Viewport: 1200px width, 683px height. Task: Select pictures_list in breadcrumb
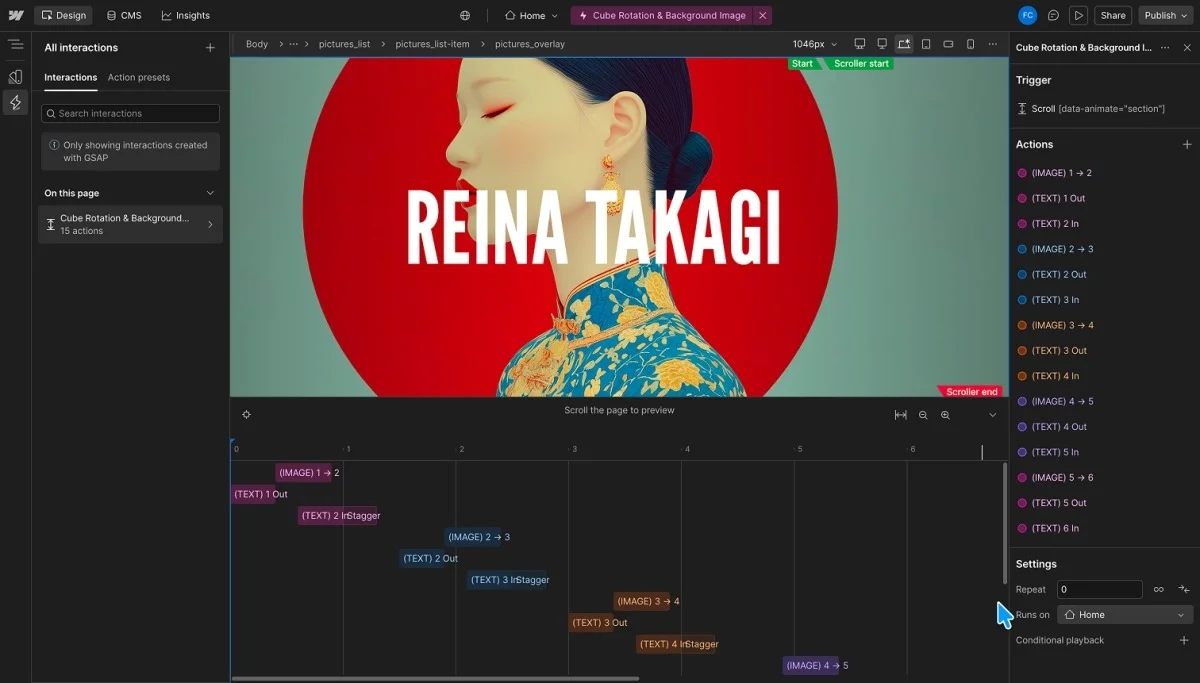tap(345, 44)
